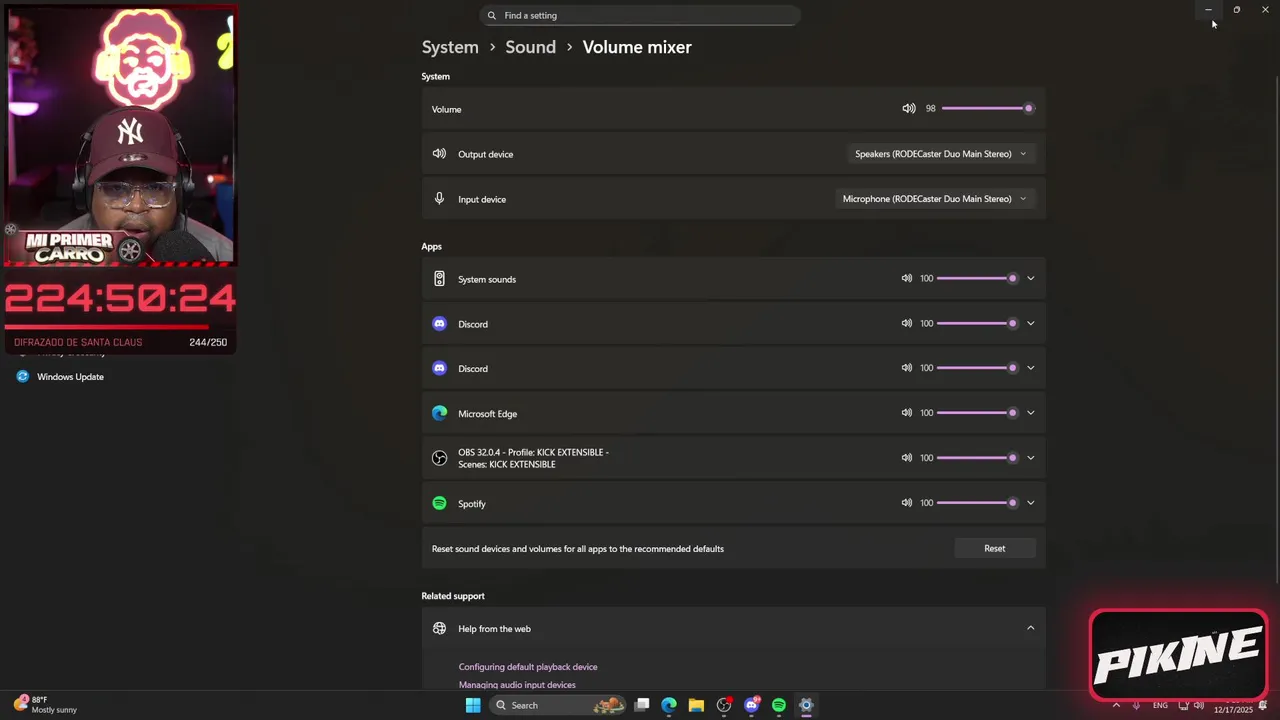Expand the System sounds row

(x=1030, y=278)
